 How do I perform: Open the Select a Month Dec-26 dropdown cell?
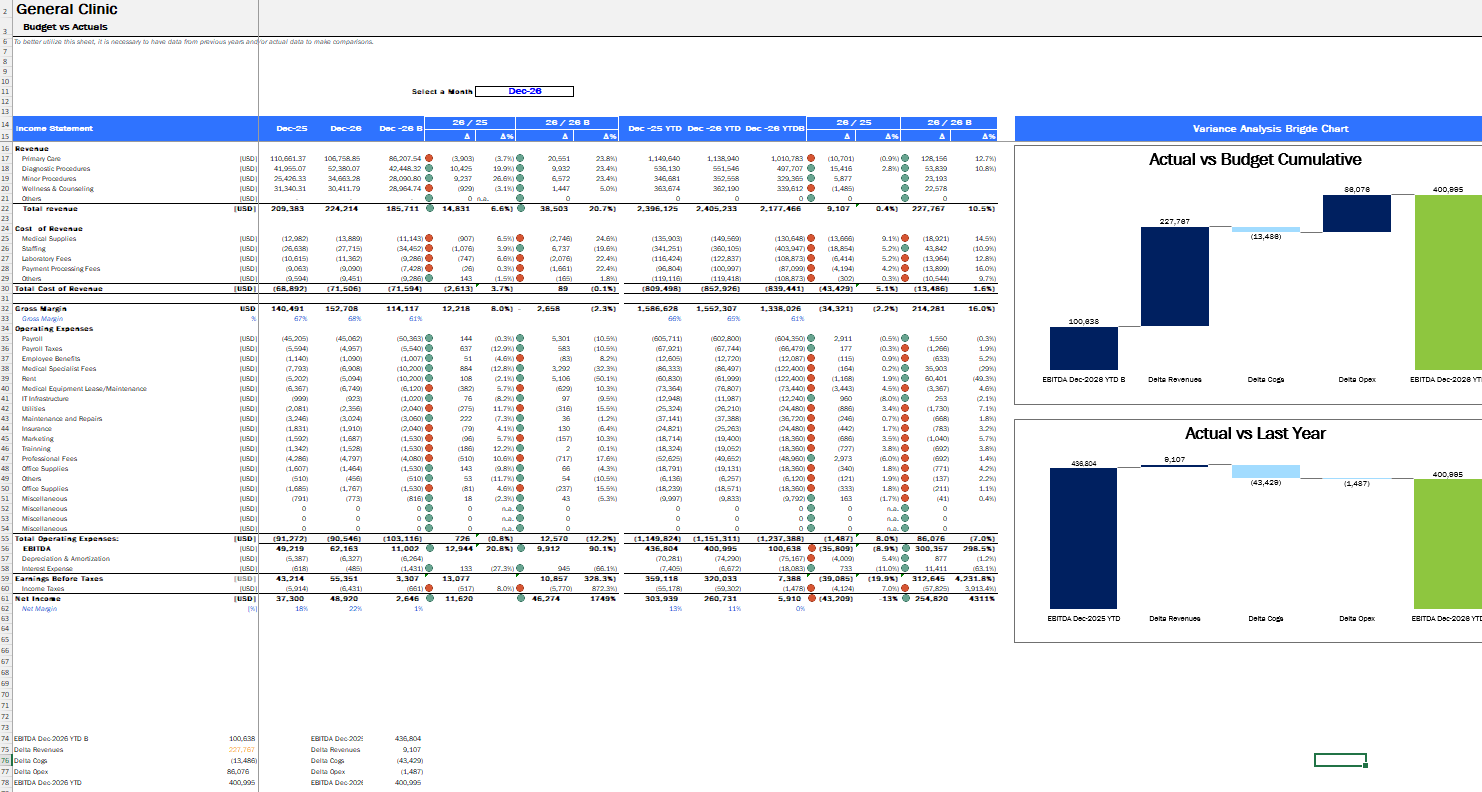[x=524, y=91]
